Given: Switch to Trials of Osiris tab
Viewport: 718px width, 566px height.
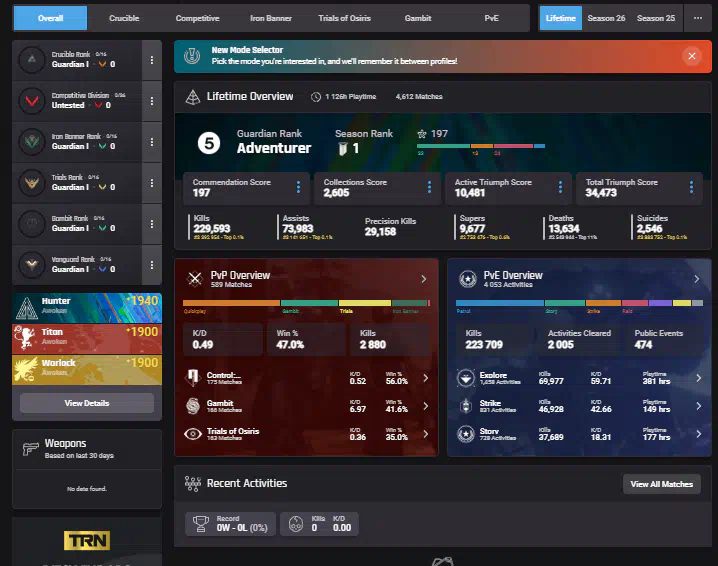Looking at the screenshot, I should (x=344, y=18).
